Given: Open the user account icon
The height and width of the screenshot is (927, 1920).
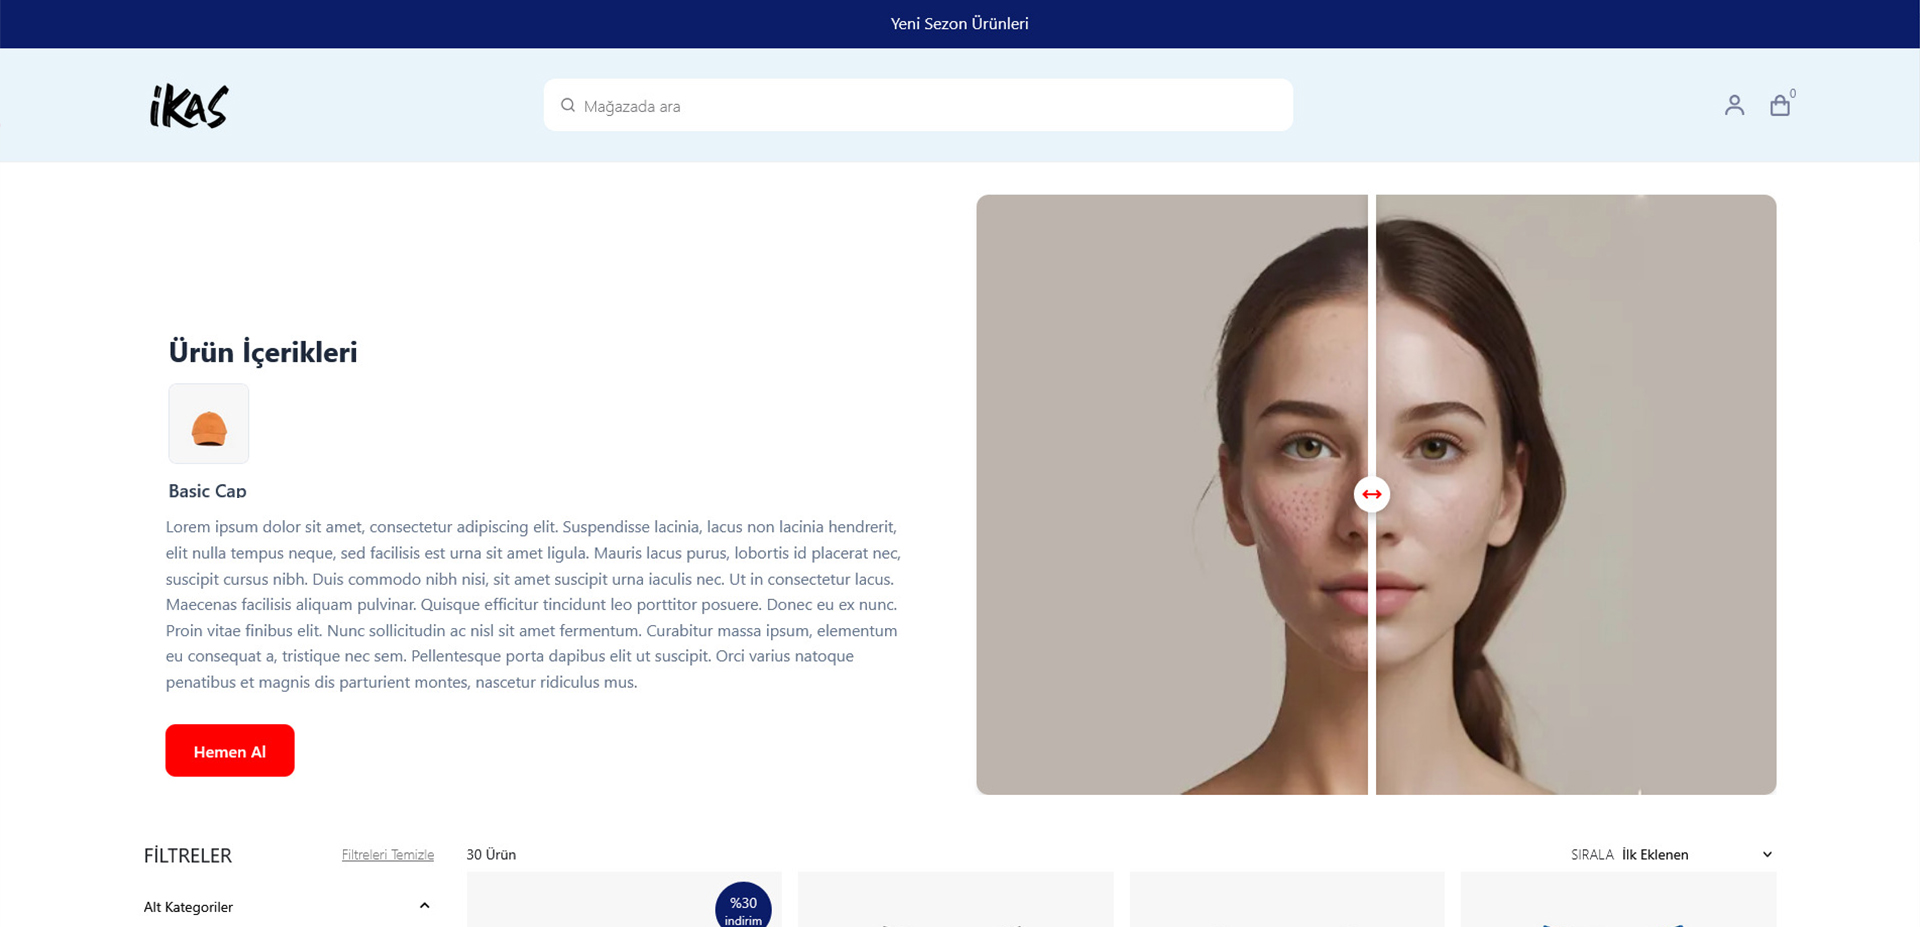Looking at the screenshot, I should [1734, 105].
